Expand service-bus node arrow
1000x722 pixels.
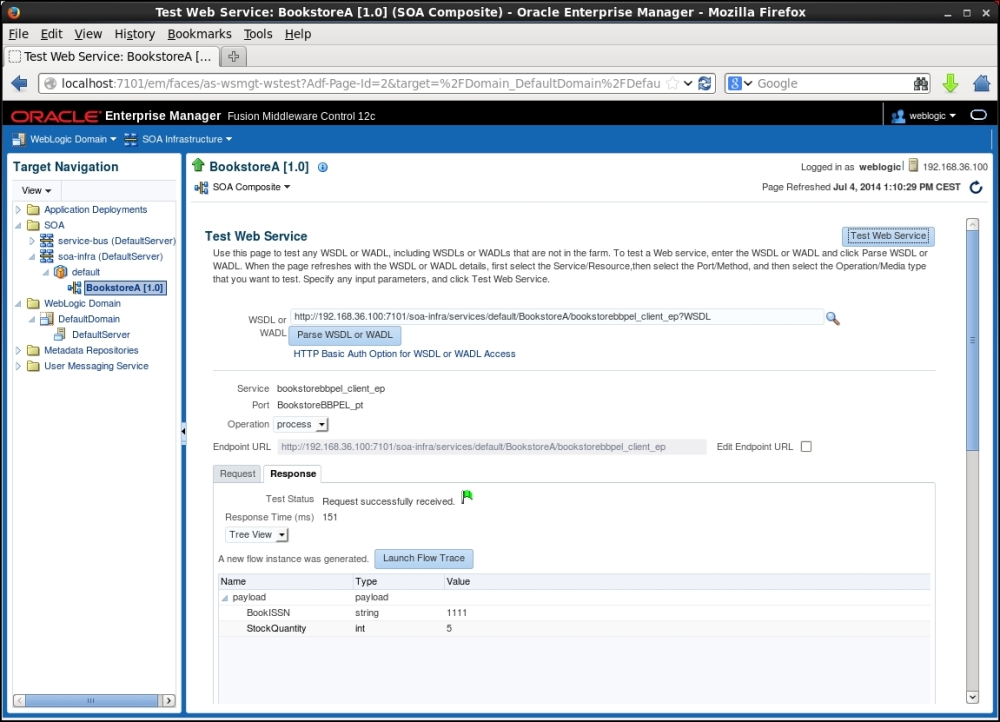[32, 240]
